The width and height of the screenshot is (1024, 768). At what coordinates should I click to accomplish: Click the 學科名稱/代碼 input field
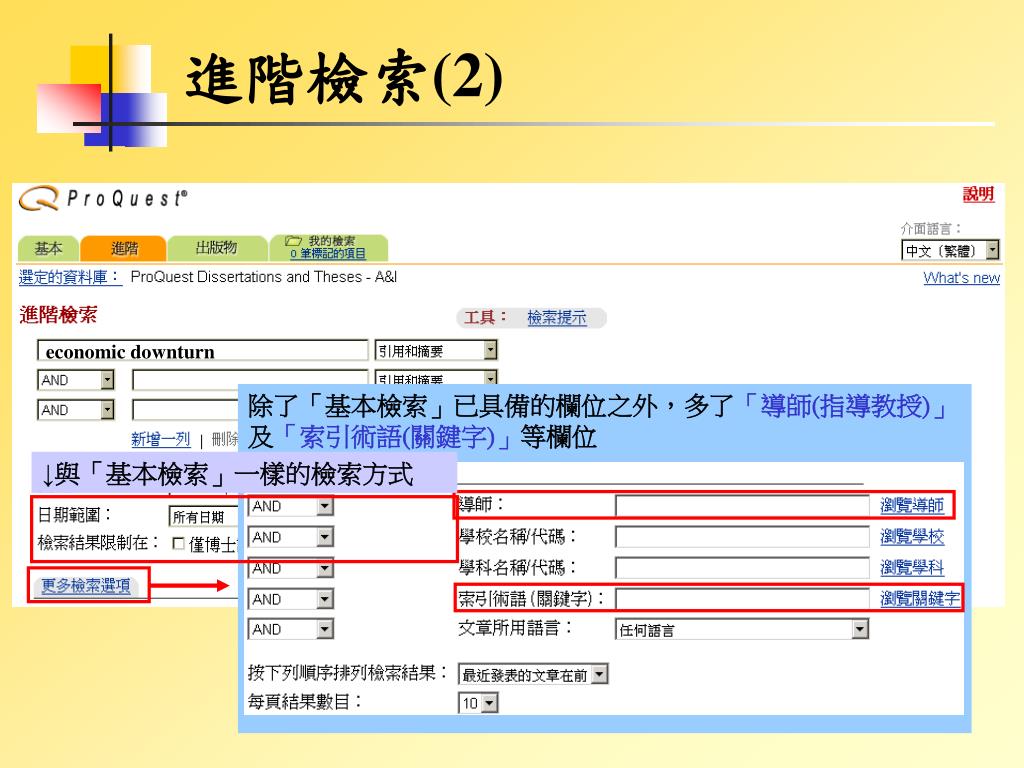742,567
